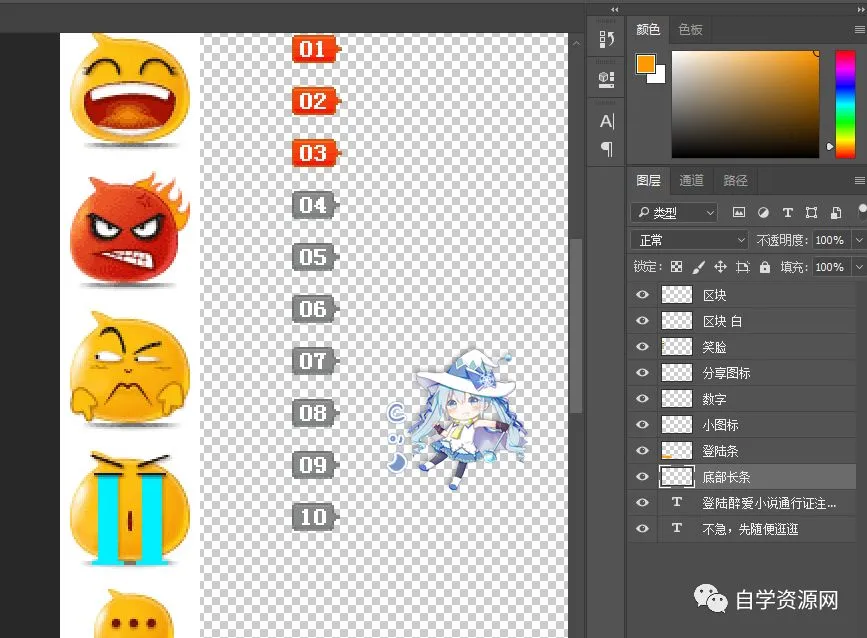This screenshot has width=867, height=638.
Task: Hide the 笑脸 layer
Action: pyautogui.click(x=642, y=347)
